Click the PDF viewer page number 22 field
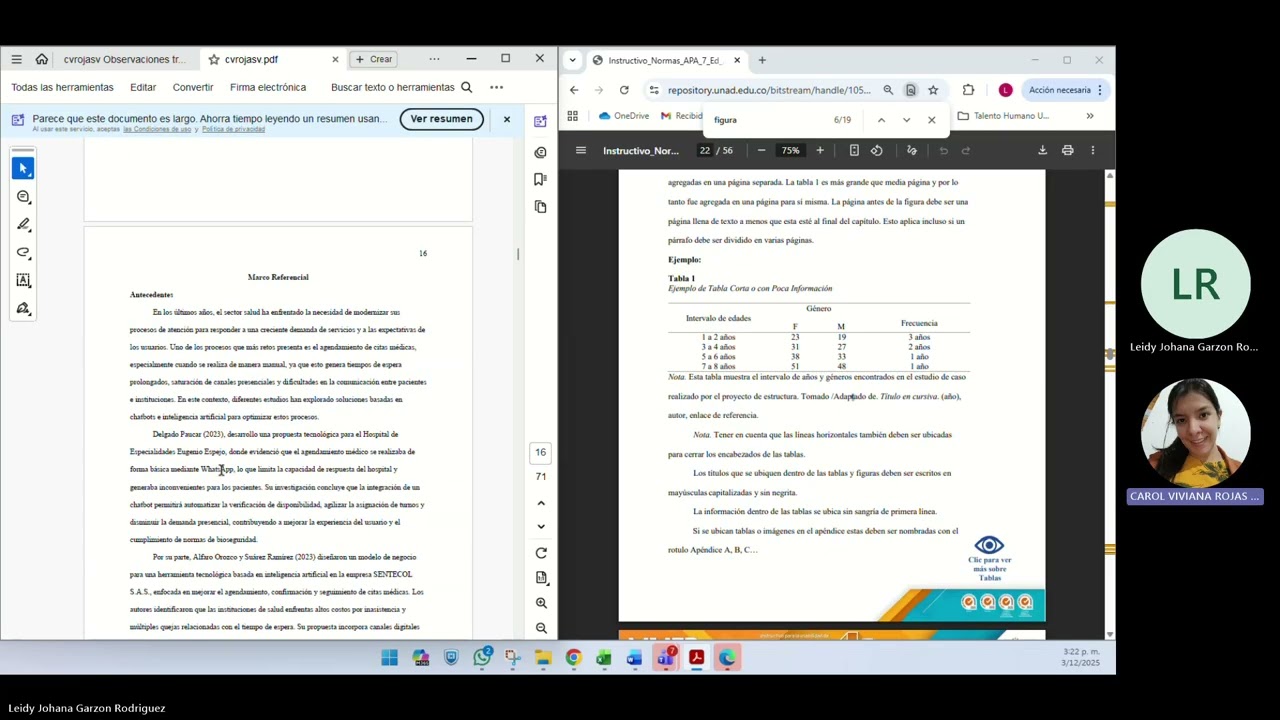Viewport: 1280px width, 720px height. point(705,151)
